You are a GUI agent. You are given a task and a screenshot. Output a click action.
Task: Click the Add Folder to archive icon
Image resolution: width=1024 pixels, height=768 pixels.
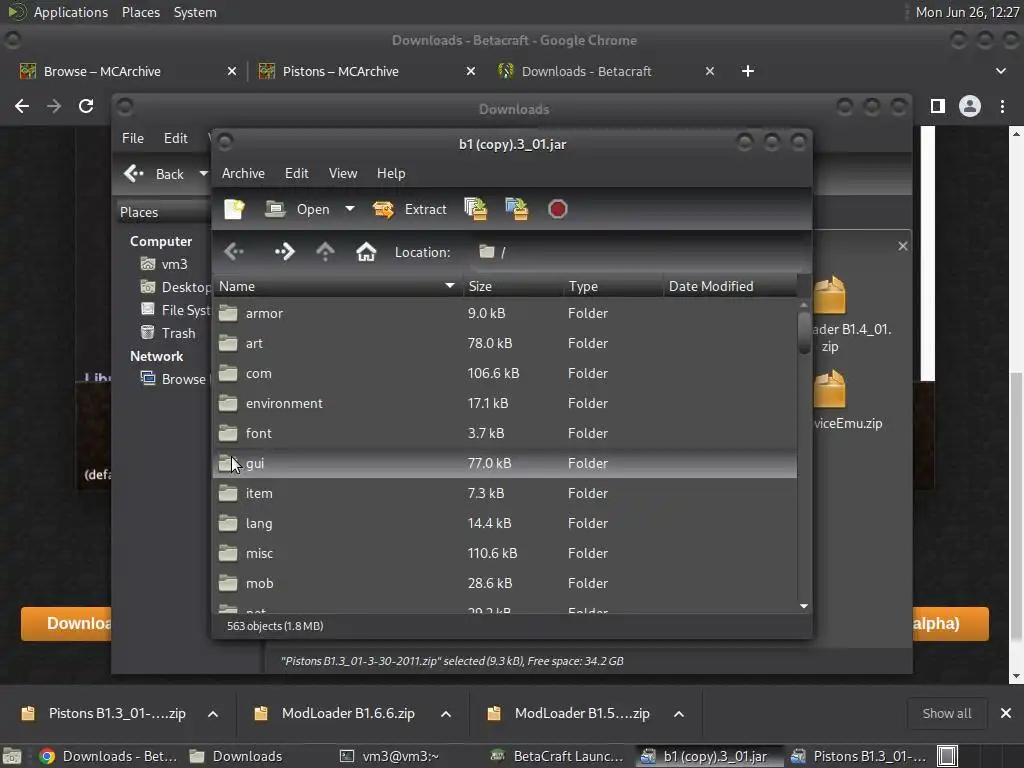click(x=517, y=209)
